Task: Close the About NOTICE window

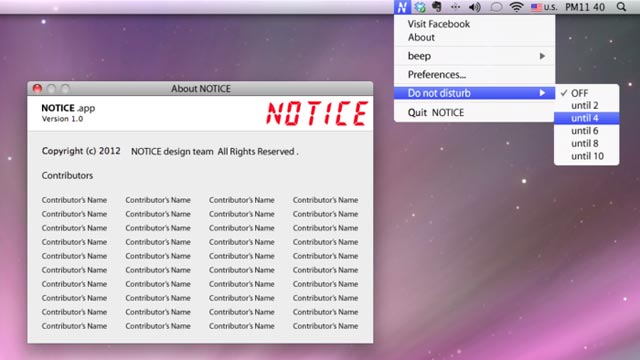Action: [x=37, y=89]
